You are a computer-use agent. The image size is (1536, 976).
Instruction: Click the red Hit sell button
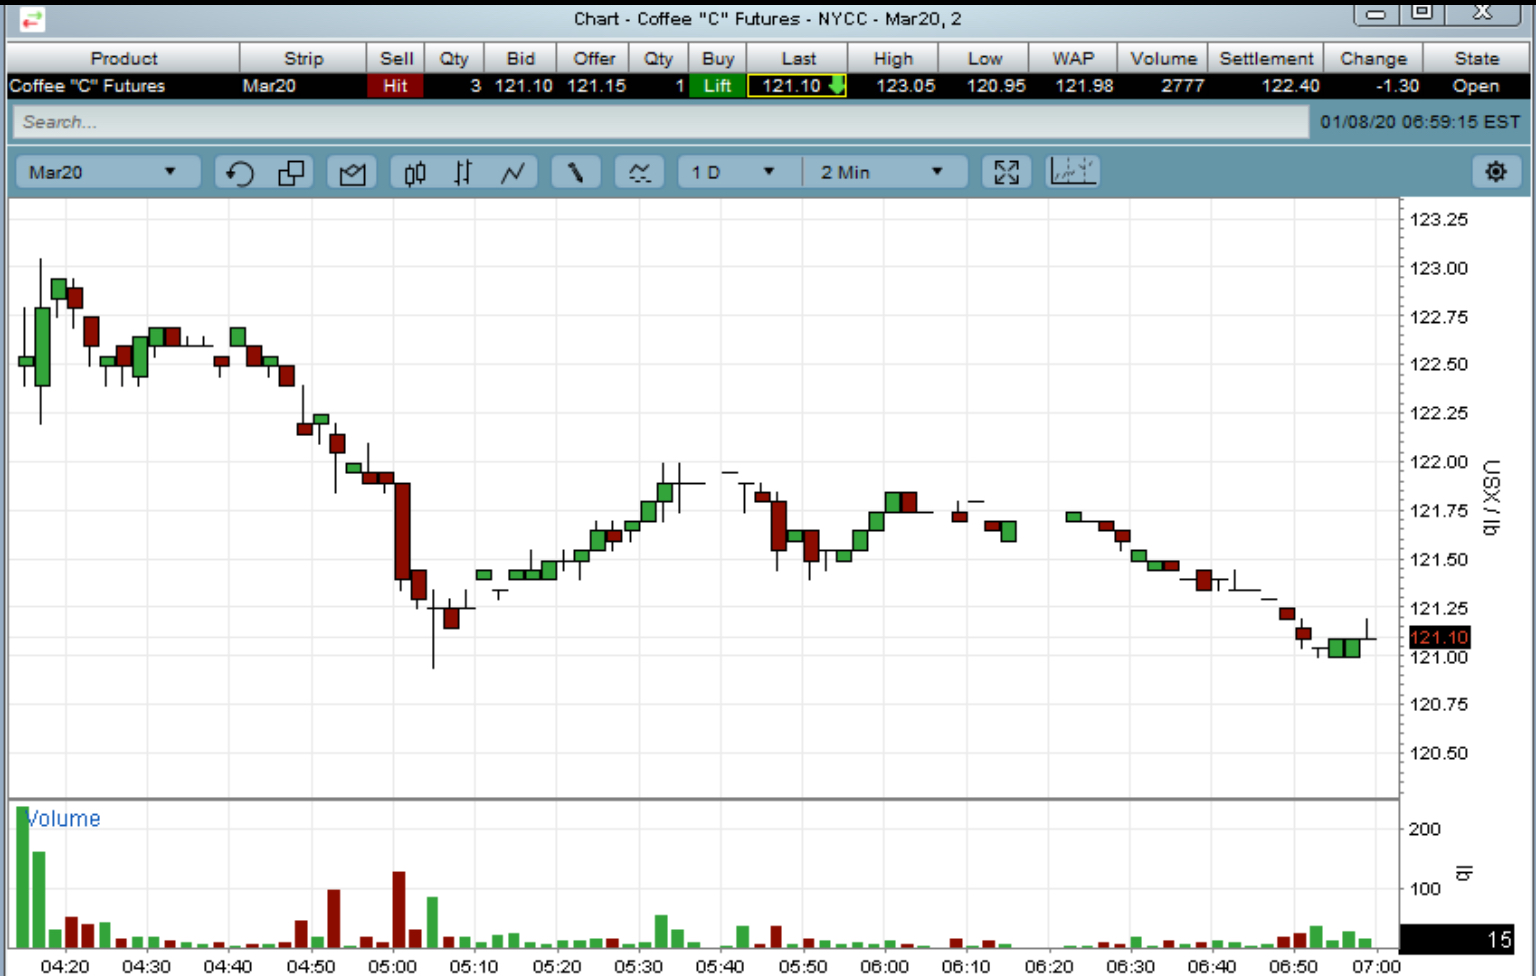pos(395,86)
